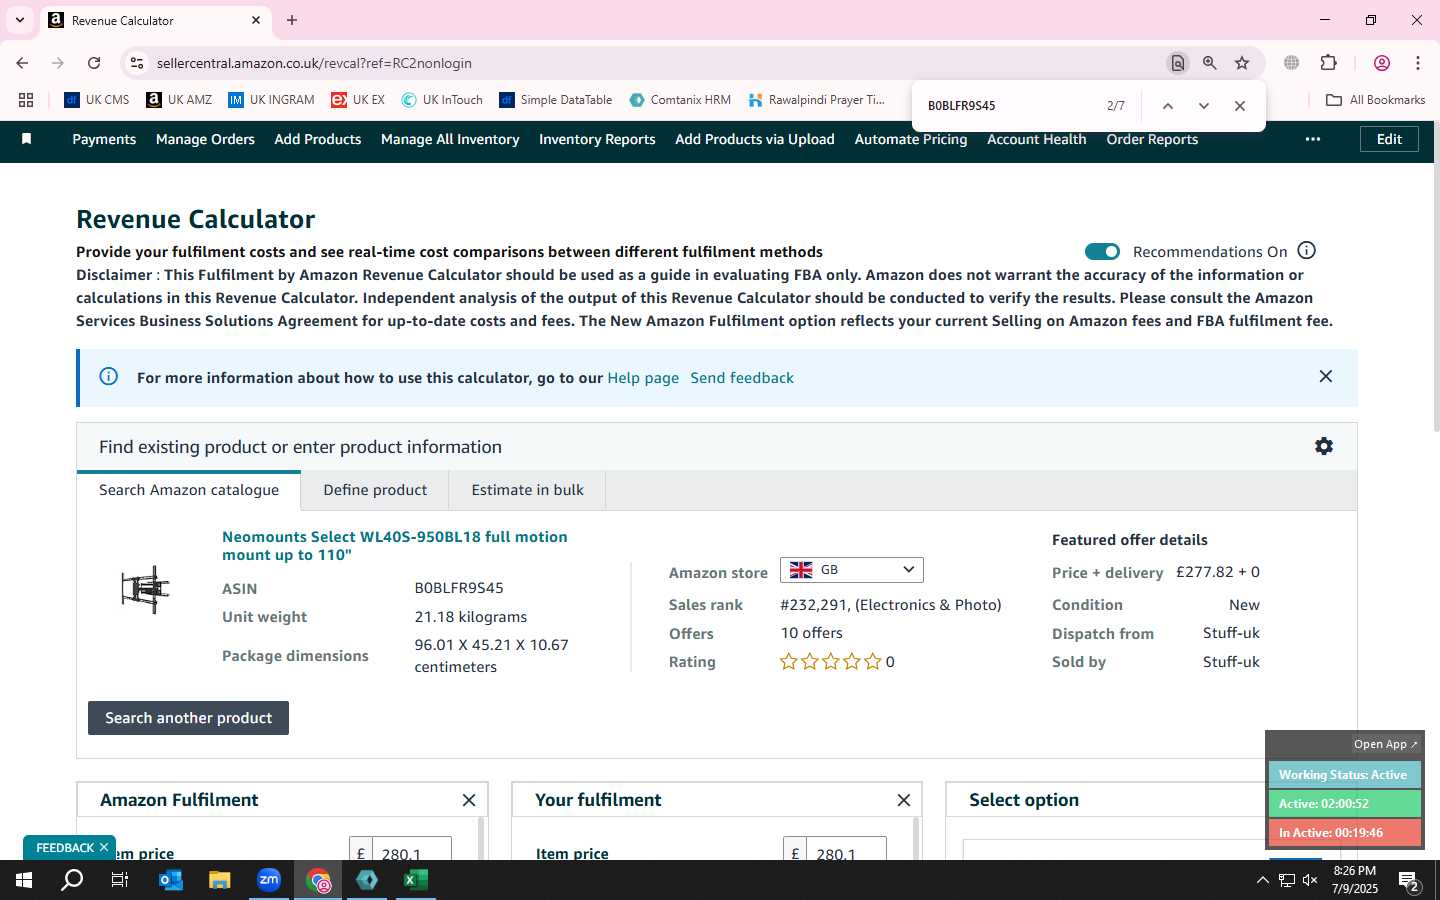
Task: Click the browser address bar URL
Action: (x=314, y=63)
